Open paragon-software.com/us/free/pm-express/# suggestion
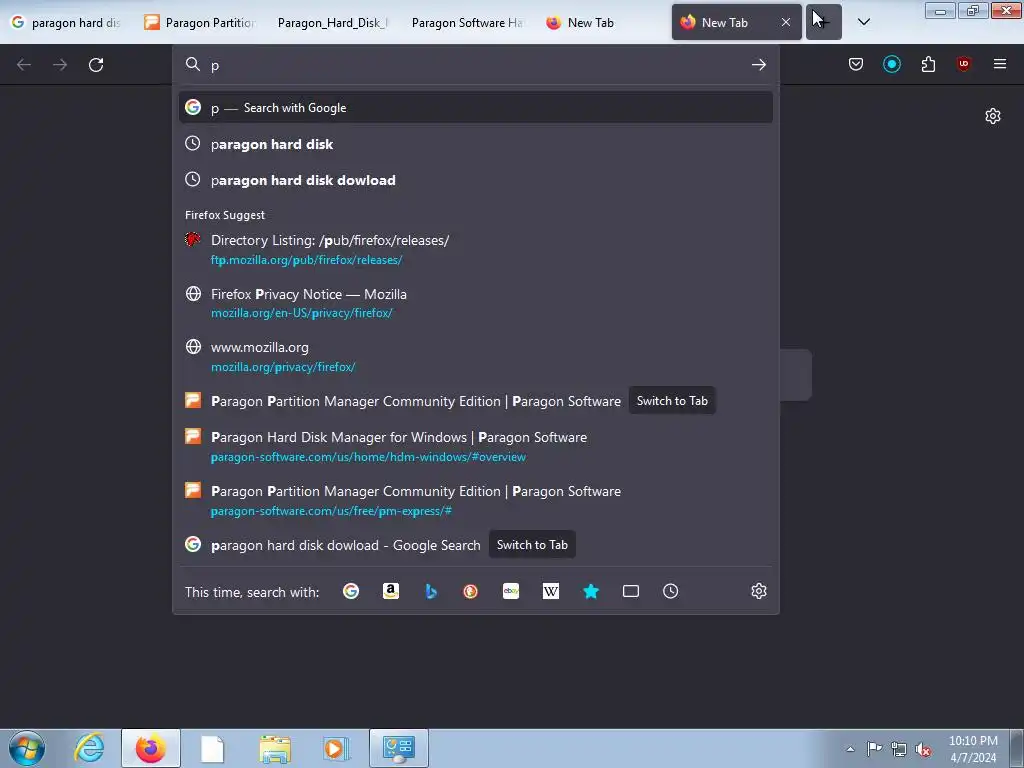The width and height of the screenshot is (1024, 768). pos(475,500)
